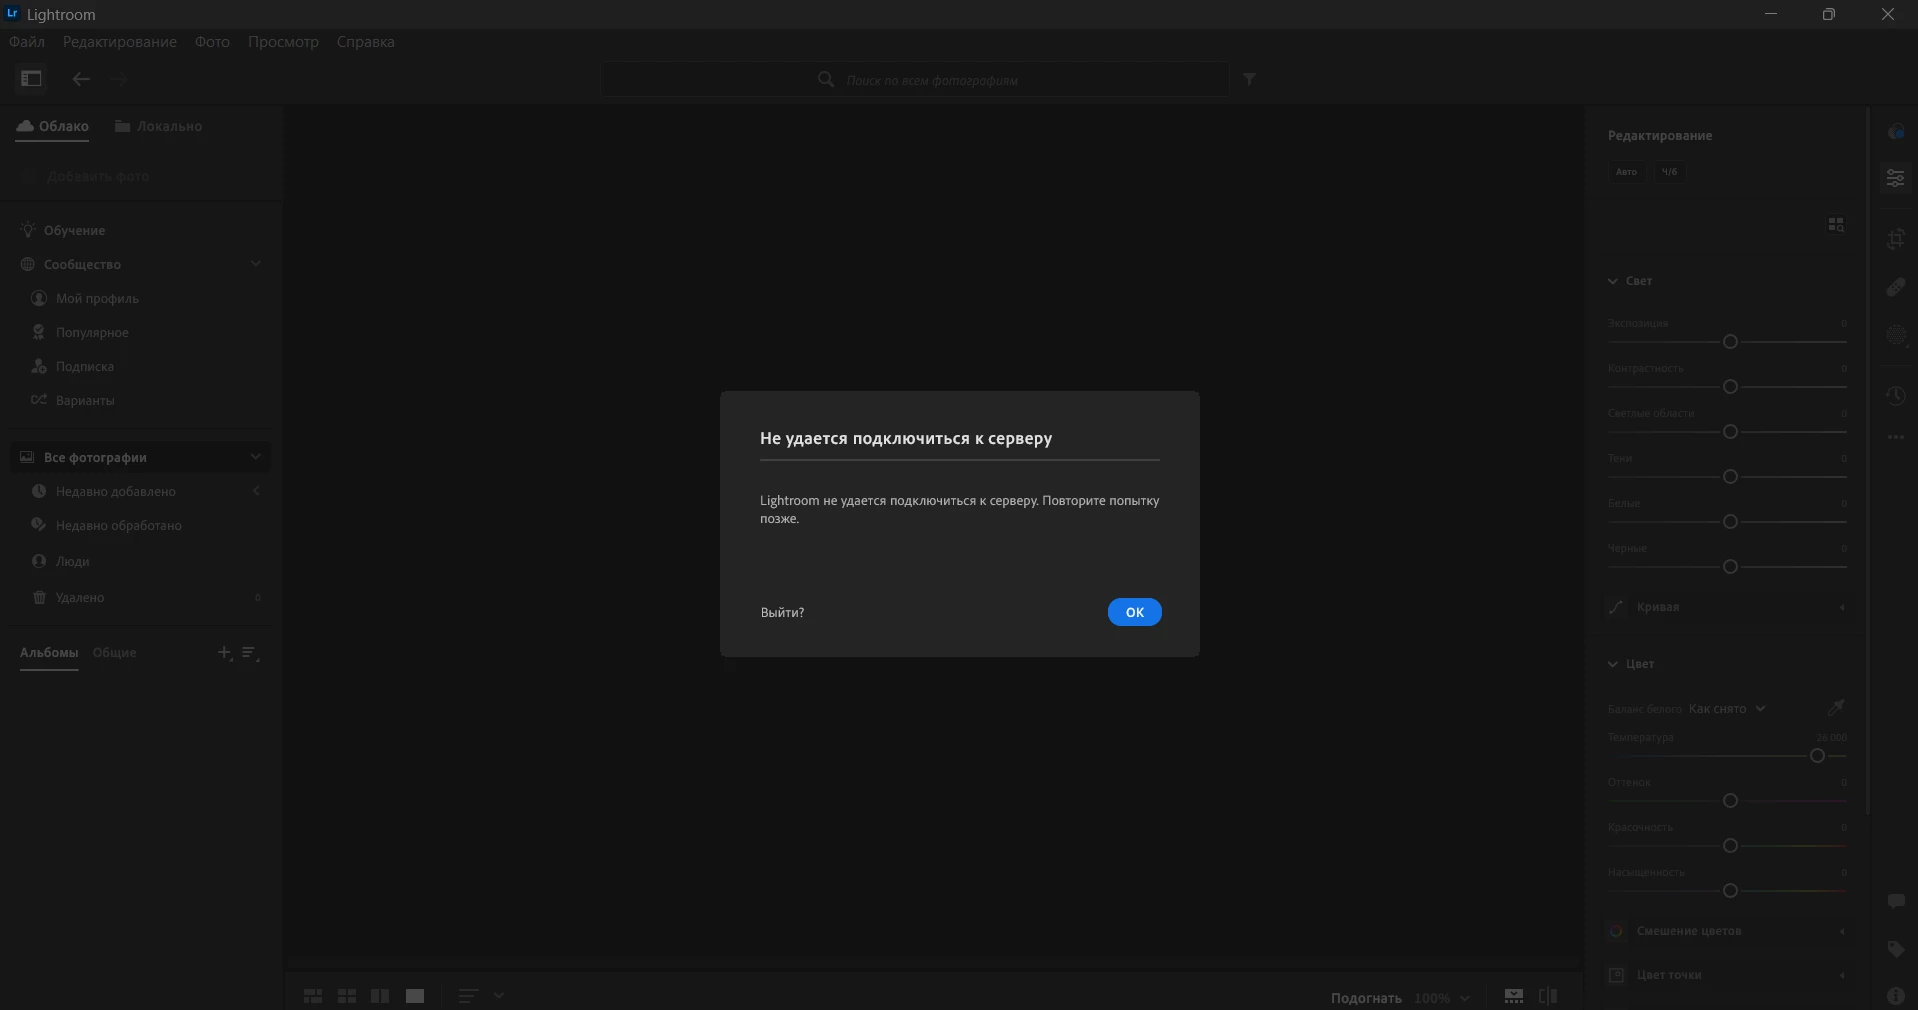Open the Редактирование menu
The width and height of the screenshot is (1918, 1010).
tap(119, 42)
